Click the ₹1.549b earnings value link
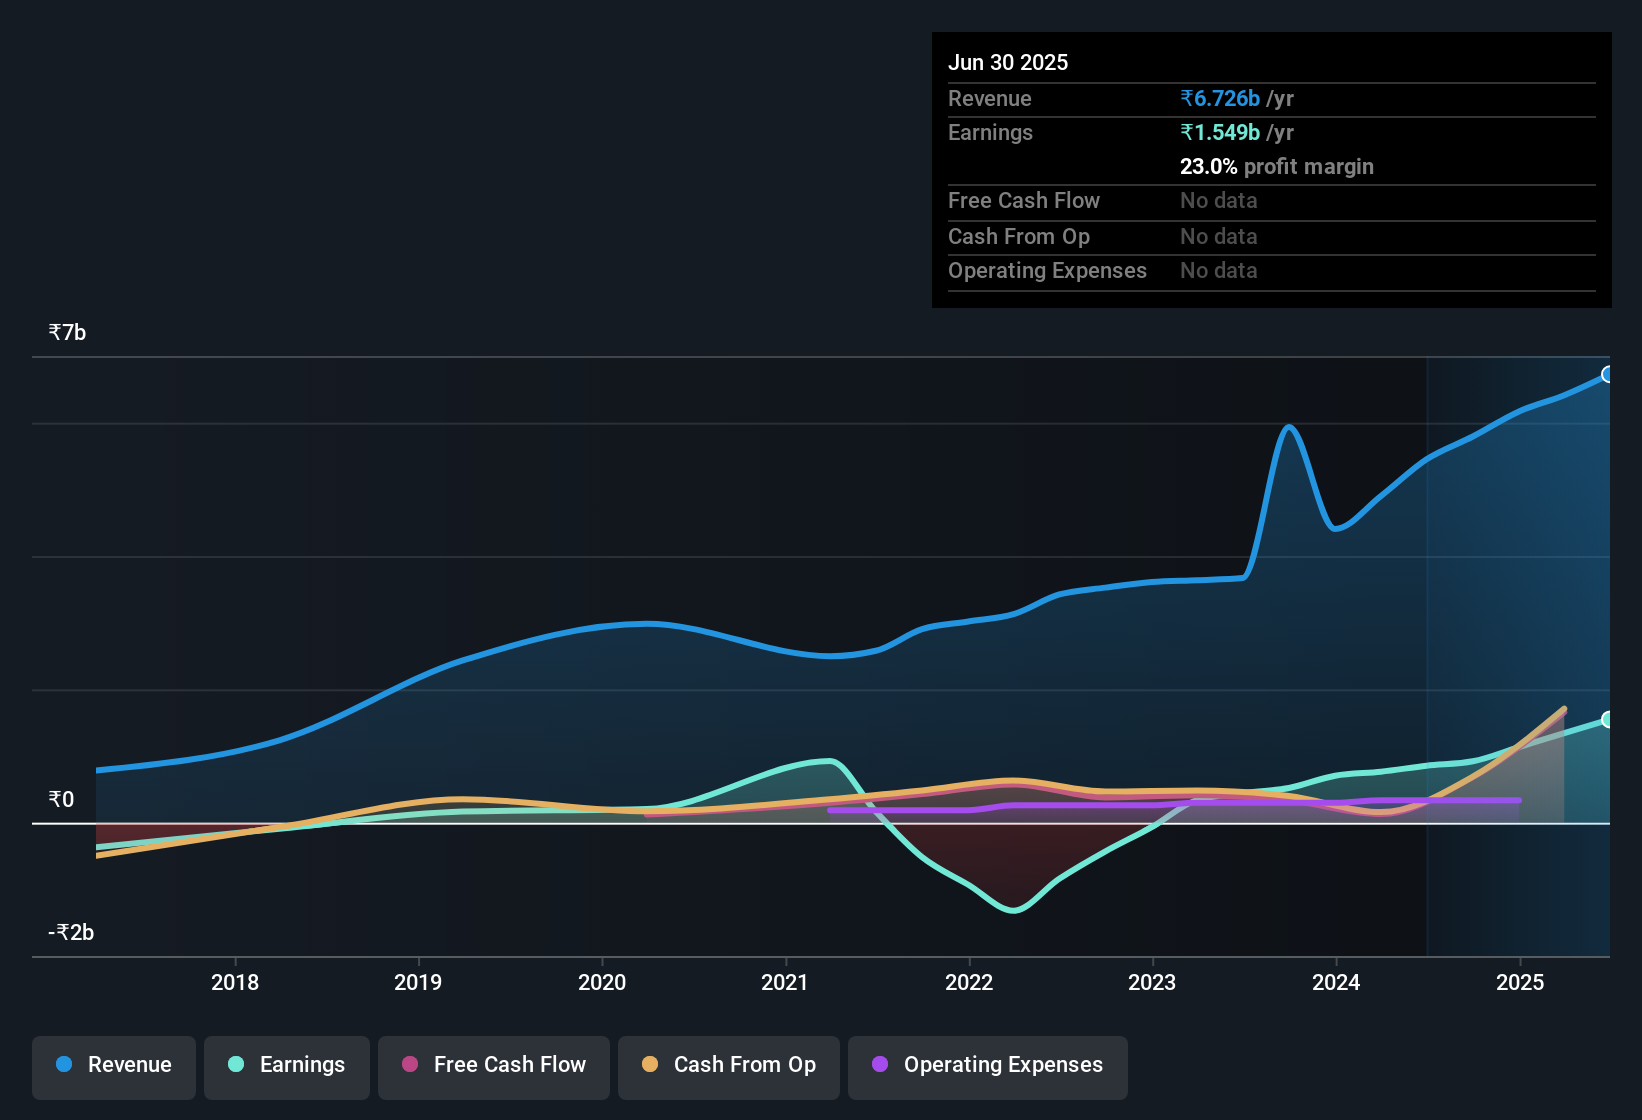 [x=1219, y=132]
